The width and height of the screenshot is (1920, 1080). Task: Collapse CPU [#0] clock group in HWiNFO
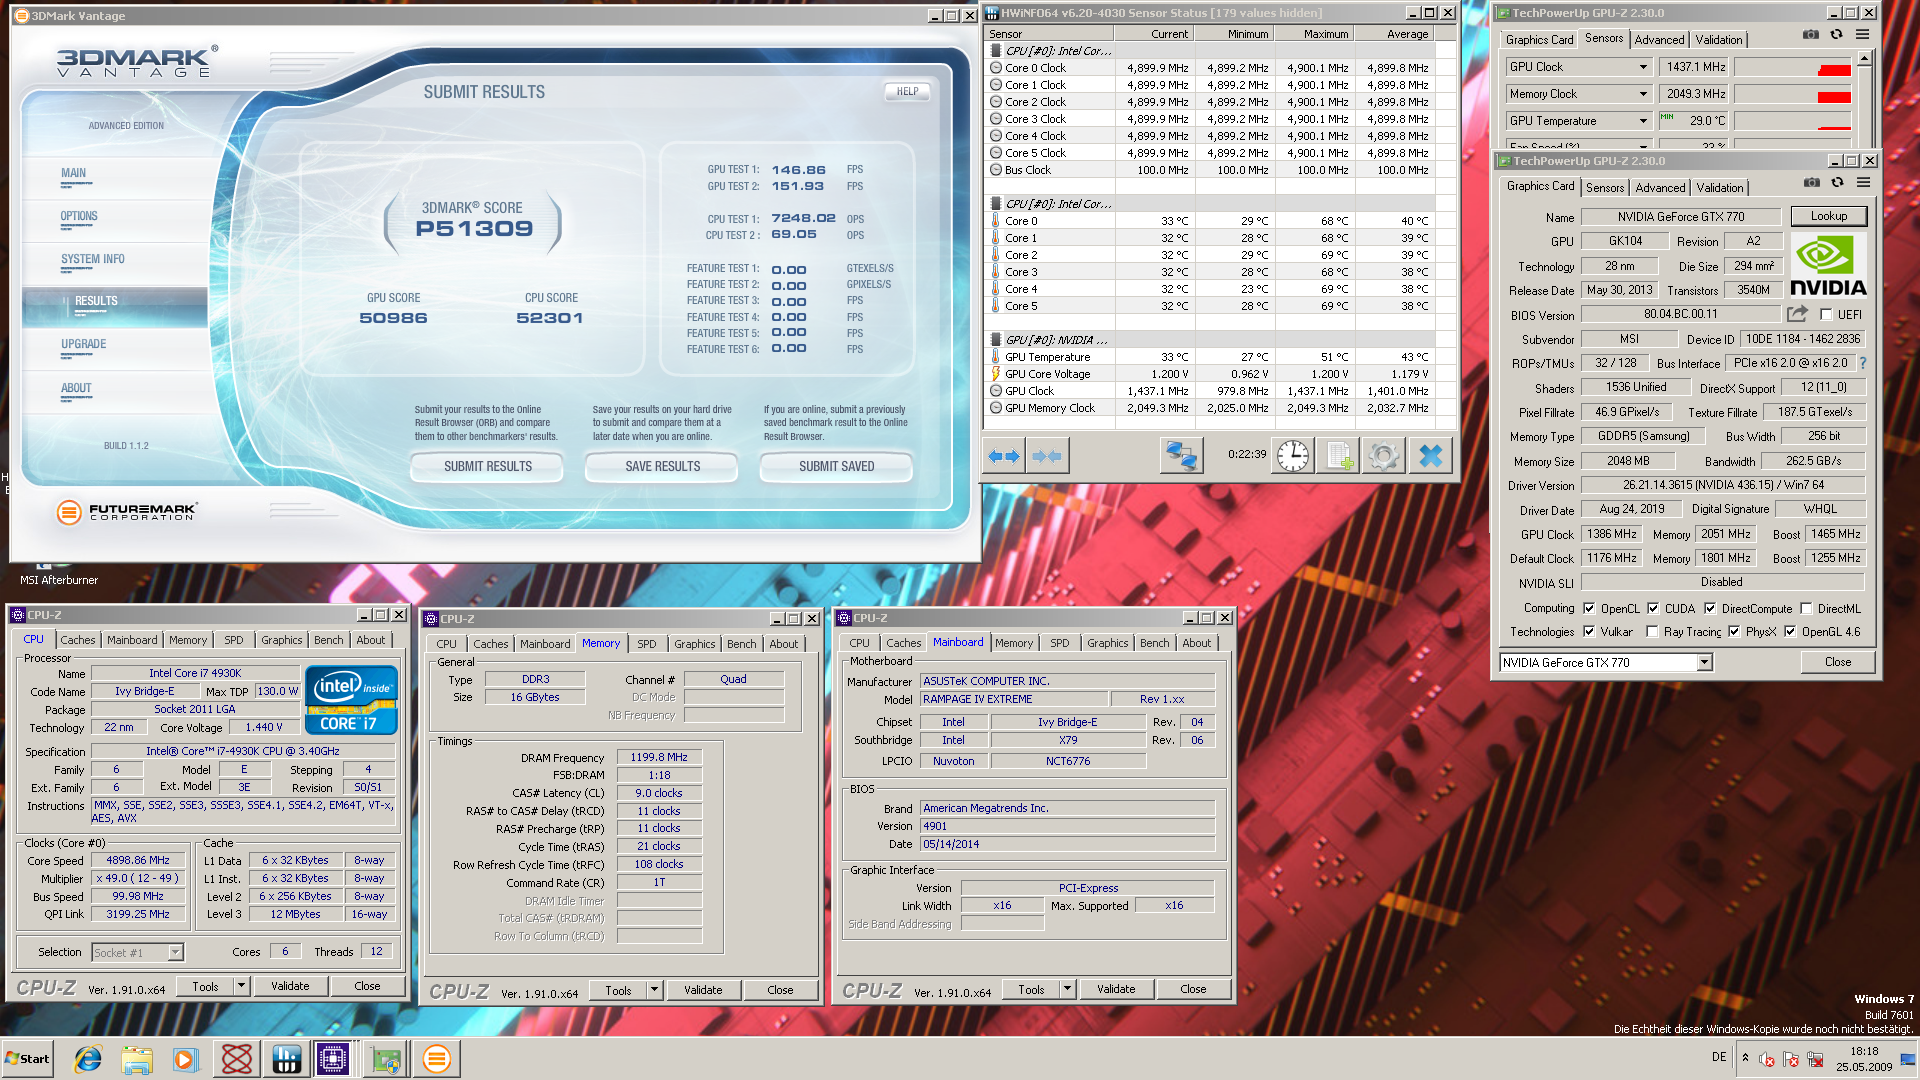995,50
